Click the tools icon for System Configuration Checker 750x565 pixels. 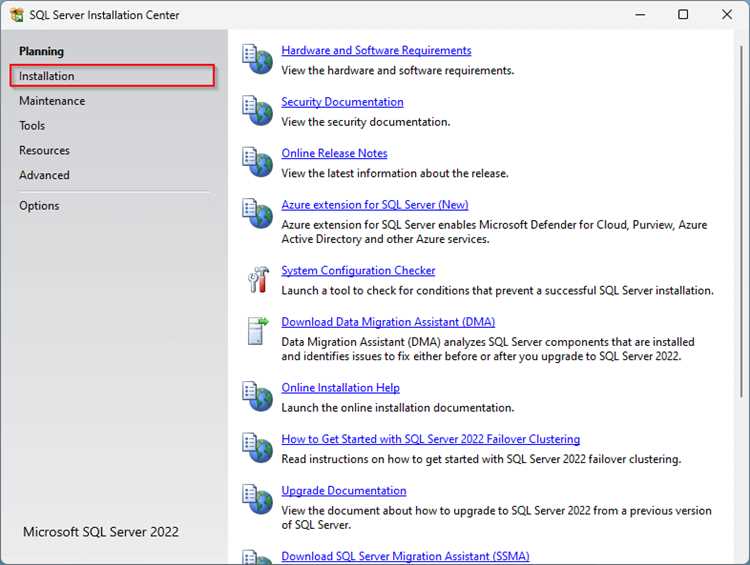pyautogui.click(x=258, y=279)
